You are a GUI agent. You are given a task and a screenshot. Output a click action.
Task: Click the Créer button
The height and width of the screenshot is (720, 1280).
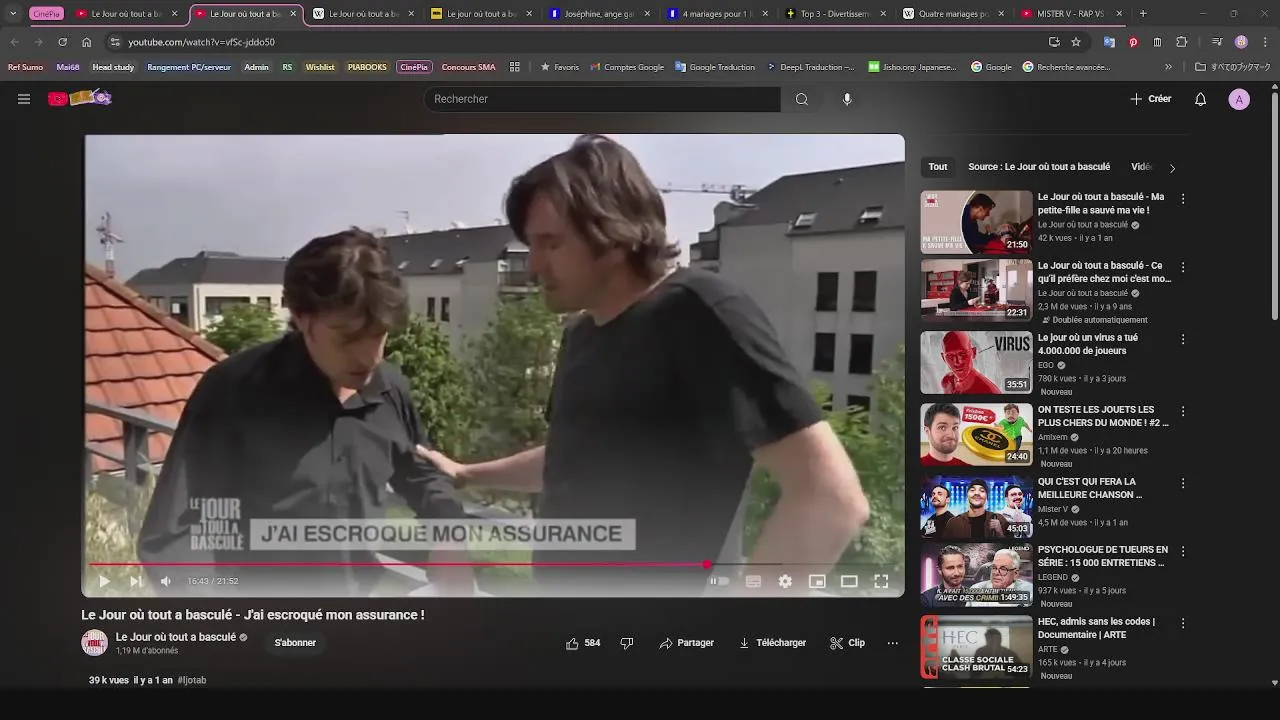pyautogui.click(x=1150, y=99)
